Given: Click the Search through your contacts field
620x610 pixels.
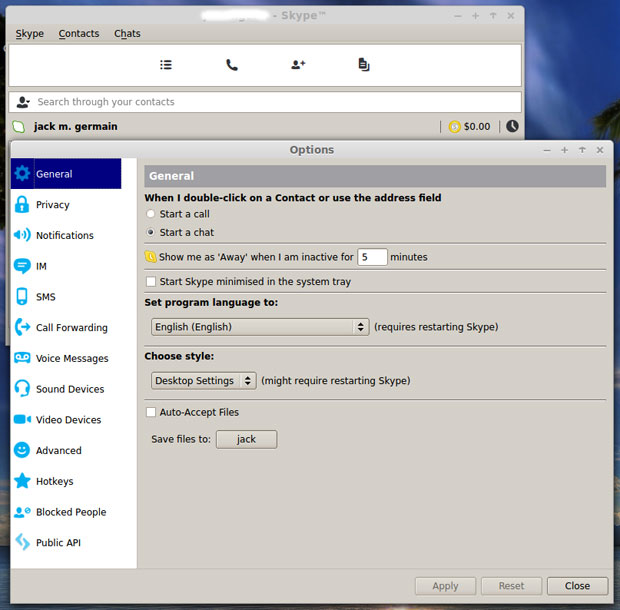Looking at the screenshot, I should [265, 102].
